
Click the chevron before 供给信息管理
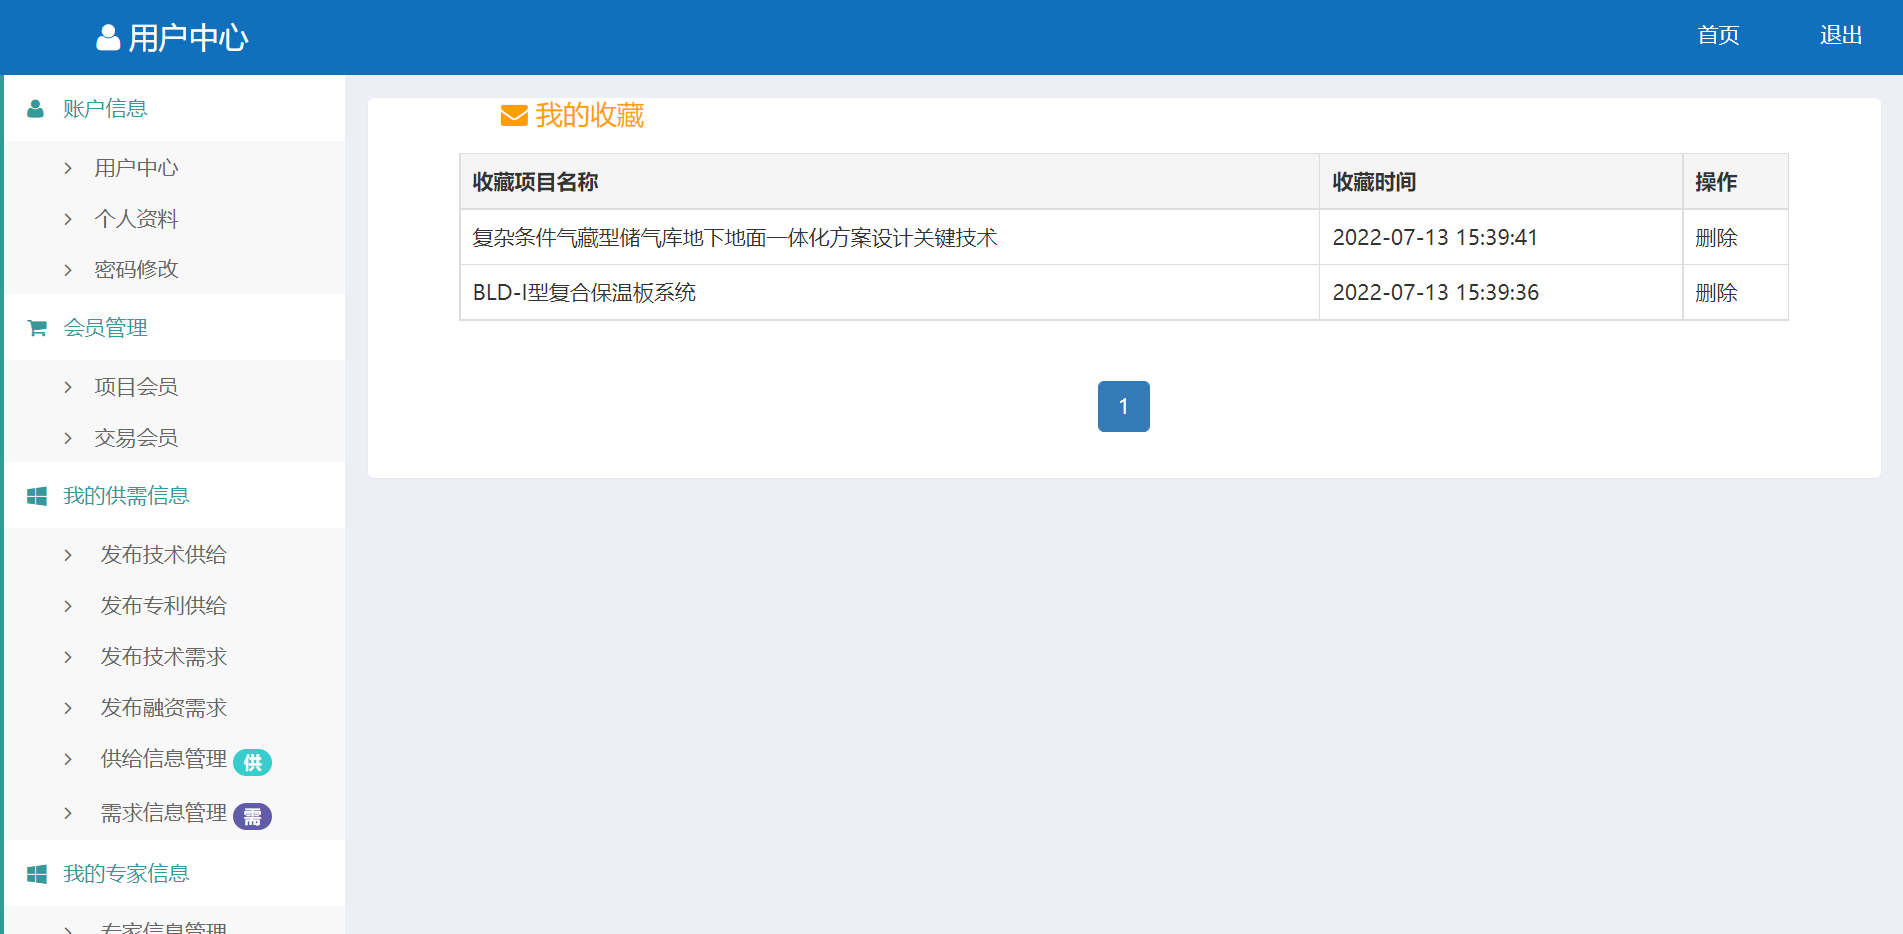pos(68,759)
